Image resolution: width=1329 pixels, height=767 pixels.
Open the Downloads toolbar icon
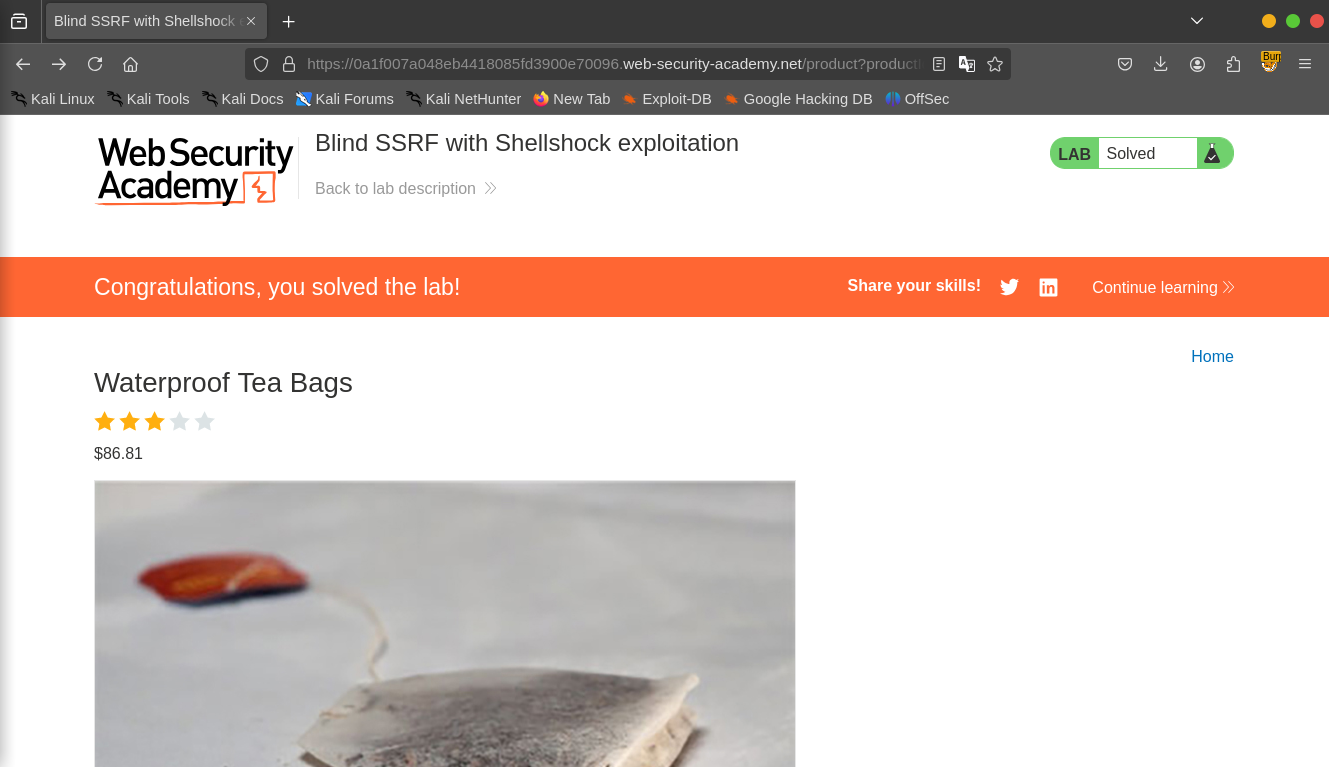pos(1161,64)
